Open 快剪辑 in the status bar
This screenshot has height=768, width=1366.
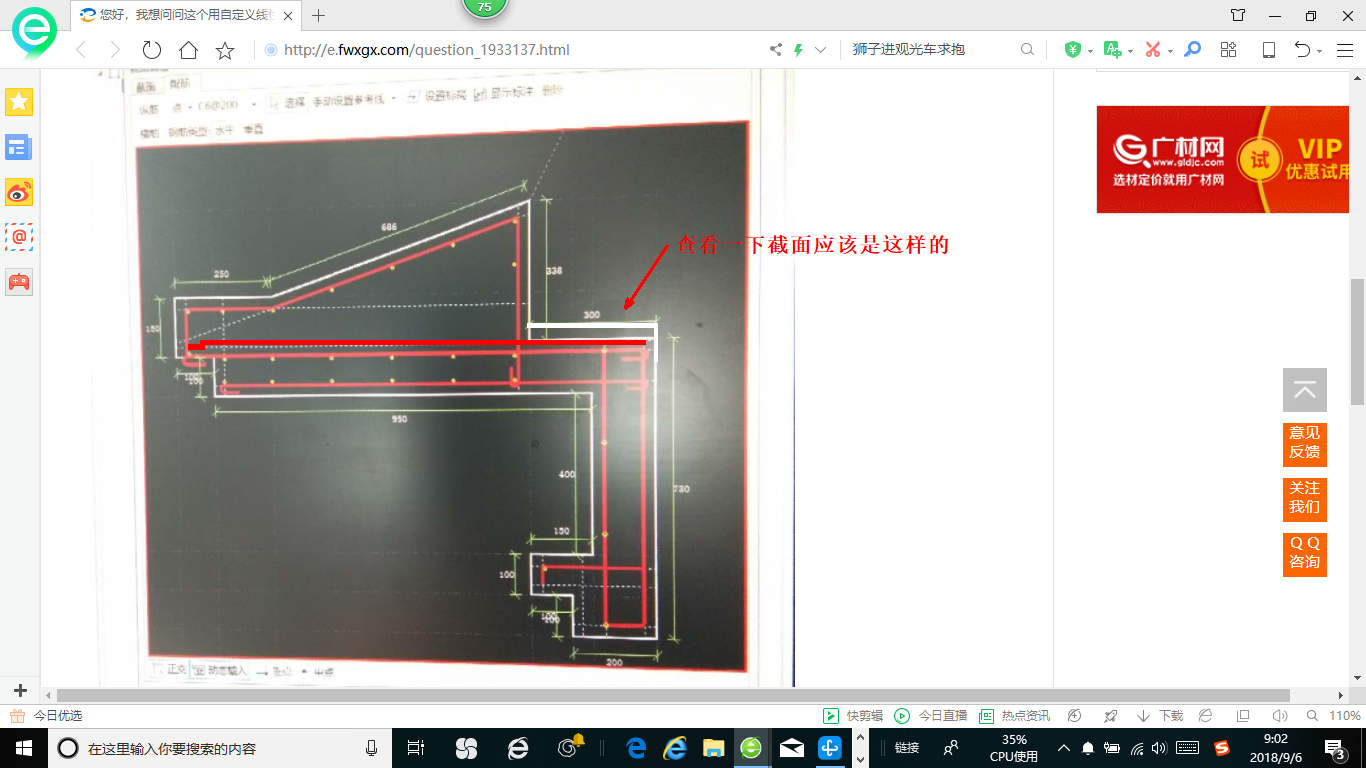tap(853, 716)
